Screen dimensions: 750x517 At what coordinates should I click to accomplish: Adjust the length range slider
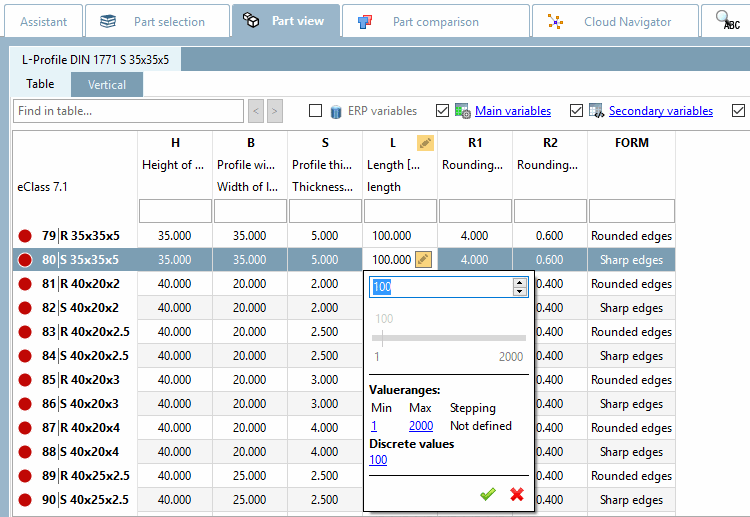(x=384, y=339)
